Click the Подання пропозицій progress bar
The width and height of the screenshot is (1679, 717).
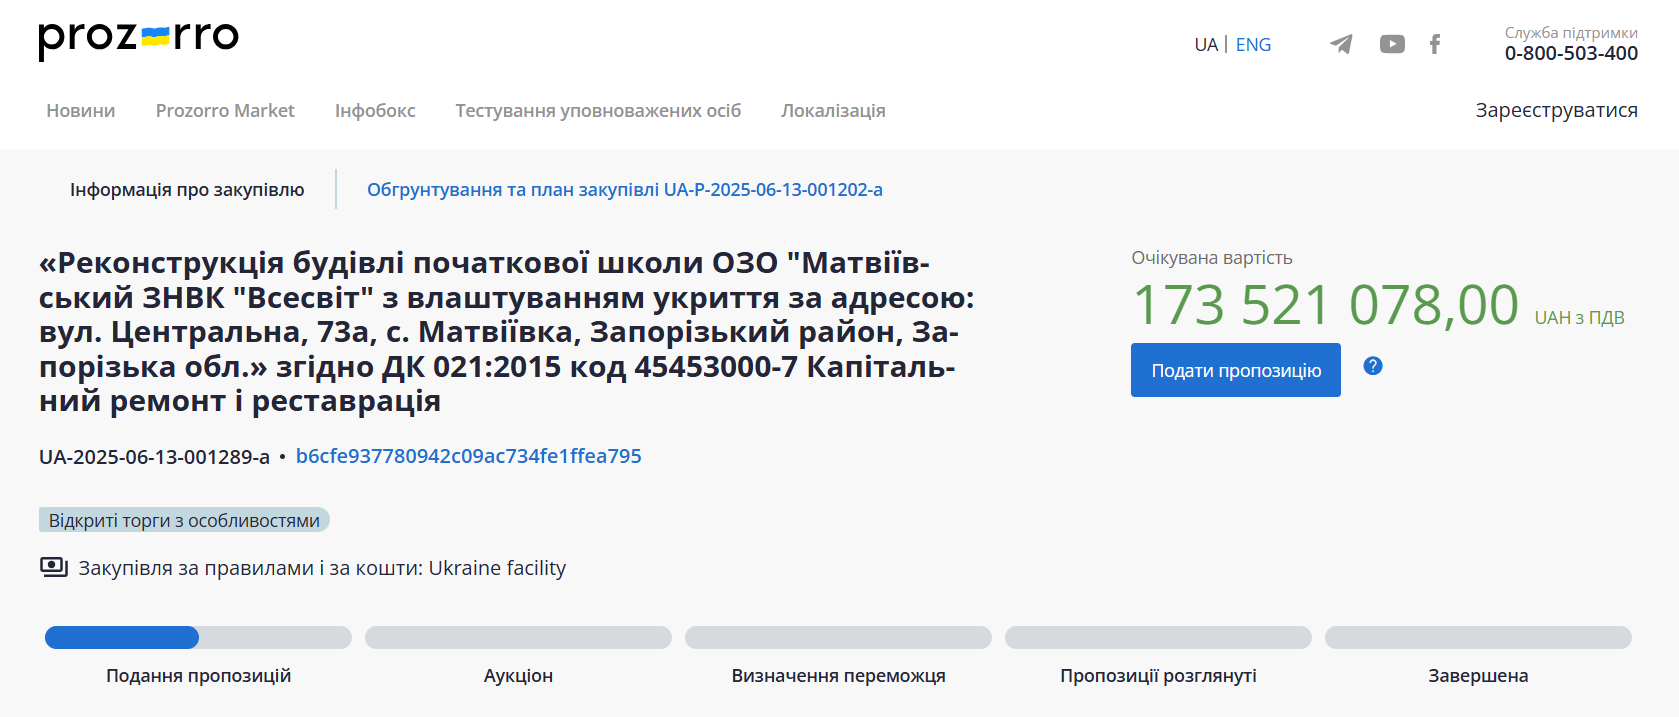[x=198, y=637]
